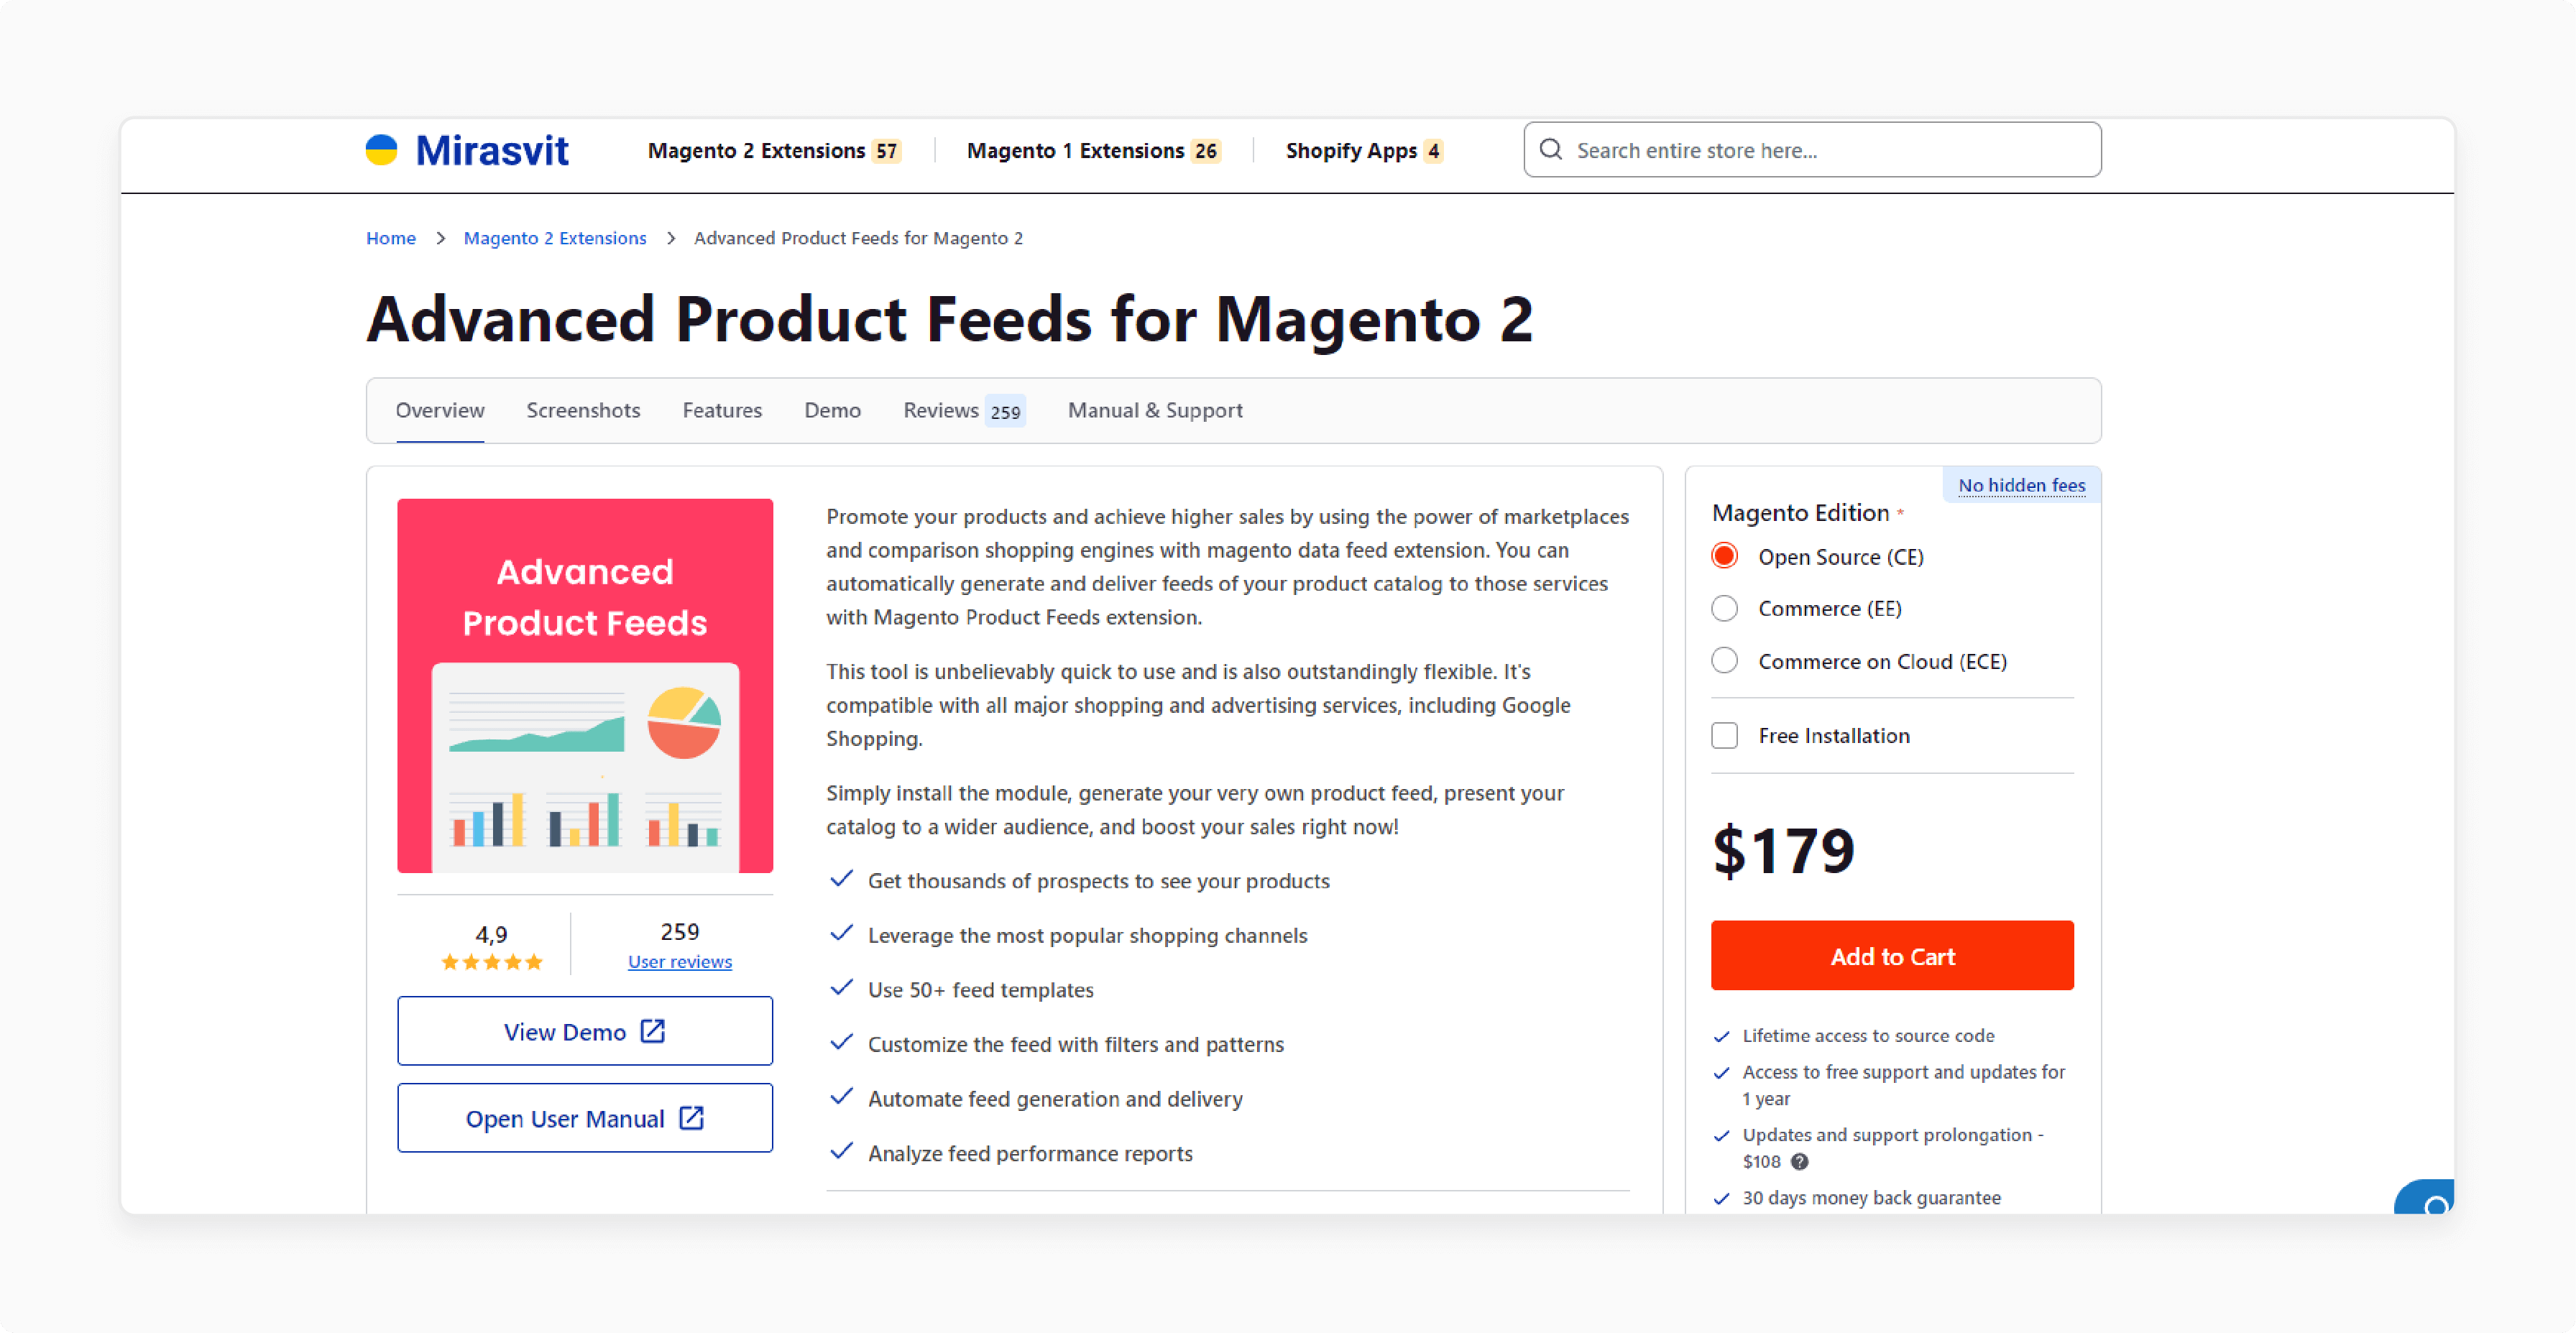The width and height of the screenshot is (2576, 1333).
Task: Click the Advanced Product Feeds product image
Action: click(585, 686)
